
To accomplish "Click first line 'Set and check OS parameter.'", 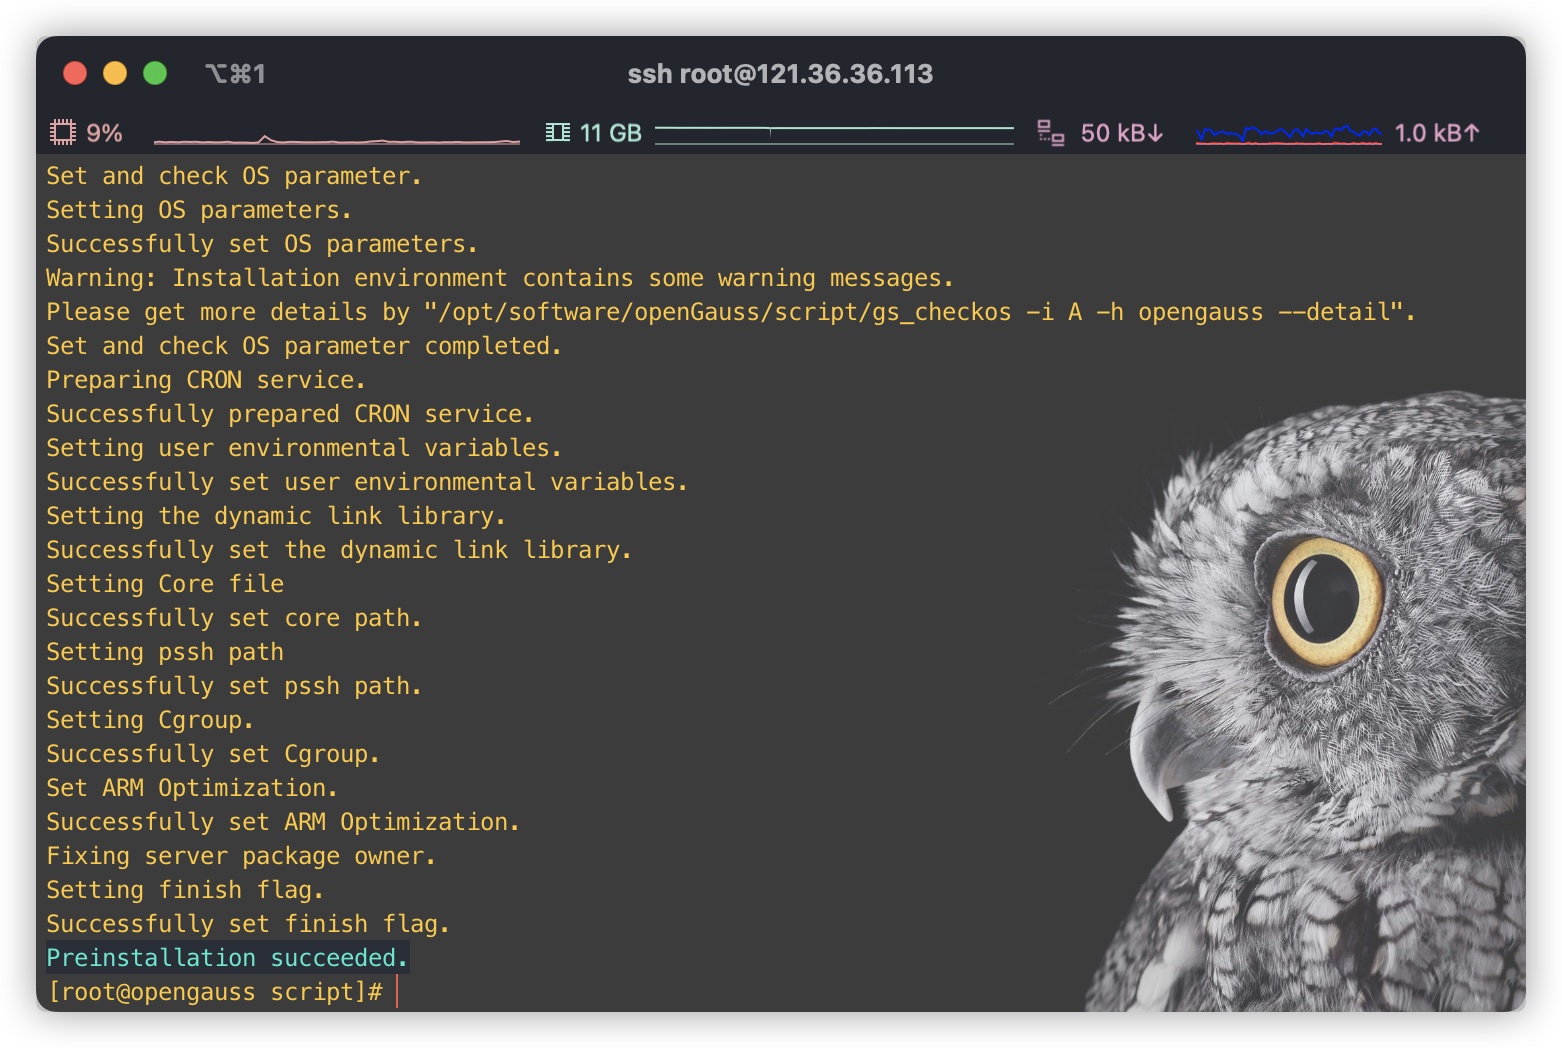I will tap(234, 176).
